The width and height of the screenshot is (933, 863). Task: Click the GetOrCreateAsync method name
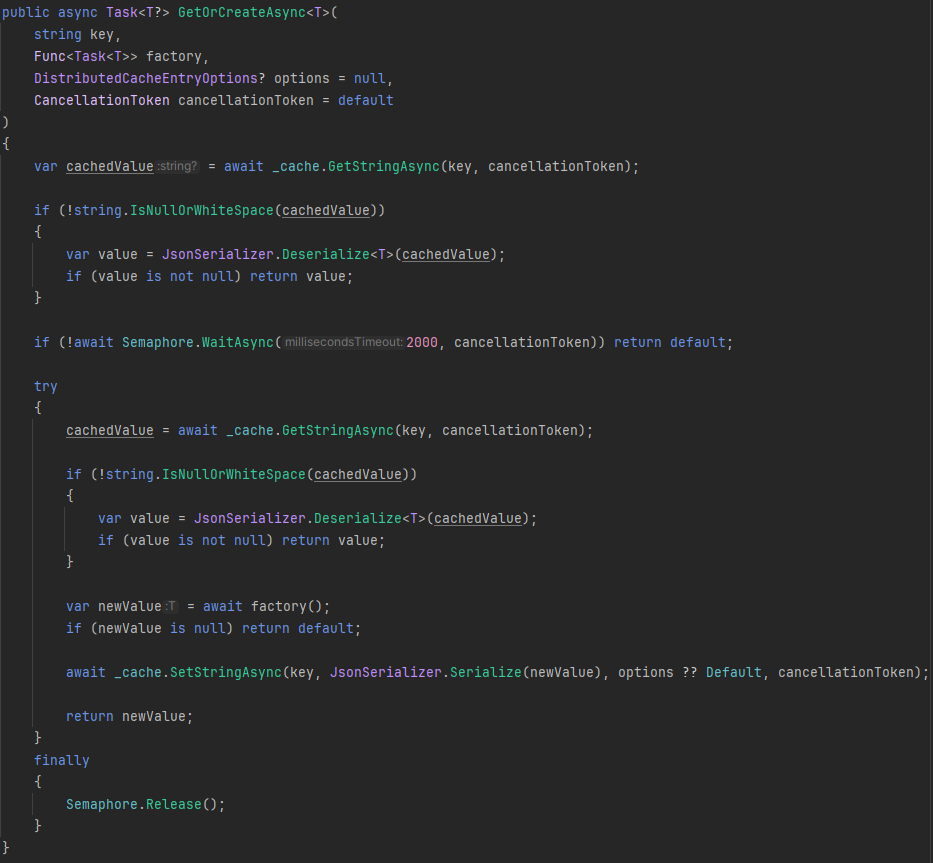click(242, 12)
